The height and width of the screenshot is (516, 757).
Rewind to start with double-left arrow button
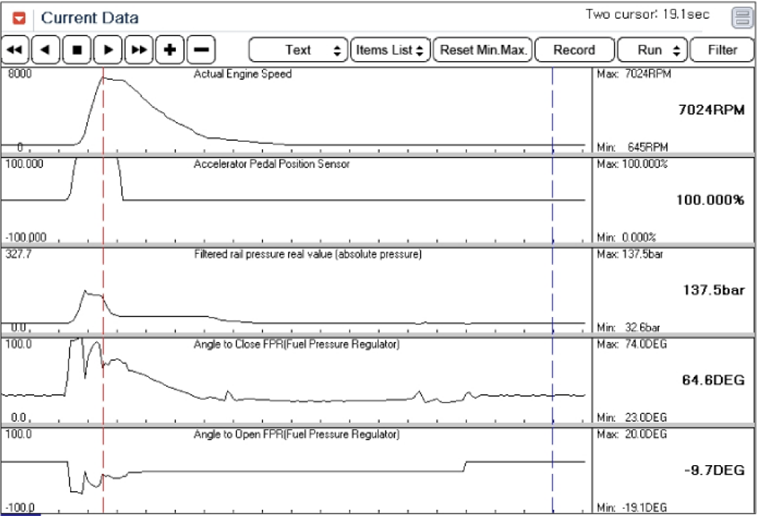(x=15, y=50)
